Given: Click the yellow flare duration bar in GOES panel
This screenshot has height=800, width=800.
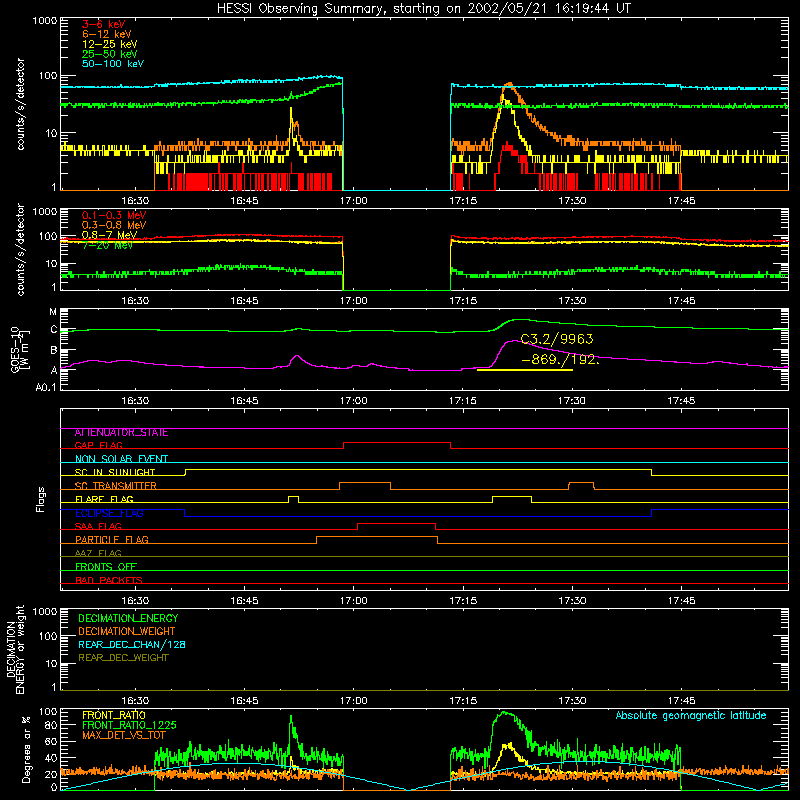Looking at the screenshot, I should [524, 370].
